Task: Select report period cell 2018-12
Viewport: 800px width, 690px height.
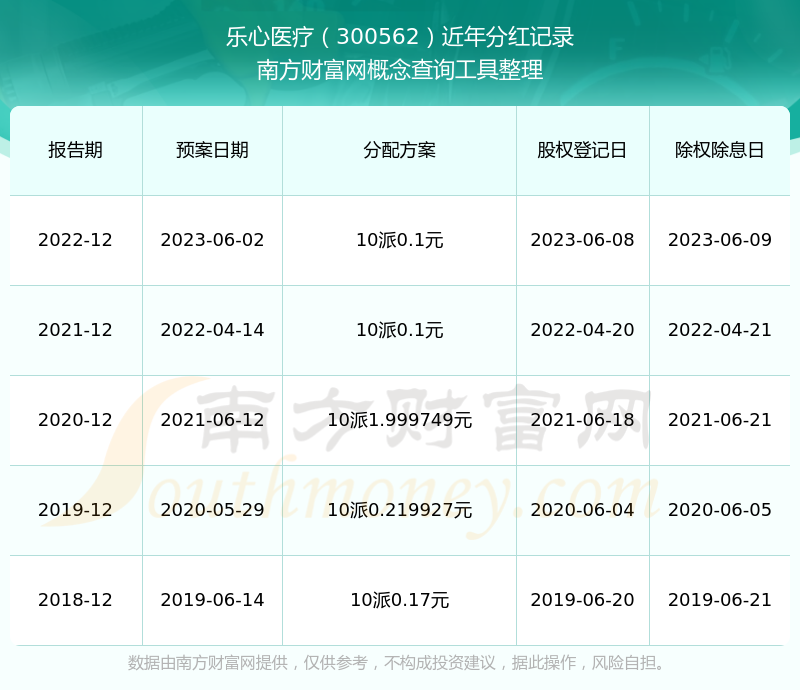Action: [x=76, y=600]
